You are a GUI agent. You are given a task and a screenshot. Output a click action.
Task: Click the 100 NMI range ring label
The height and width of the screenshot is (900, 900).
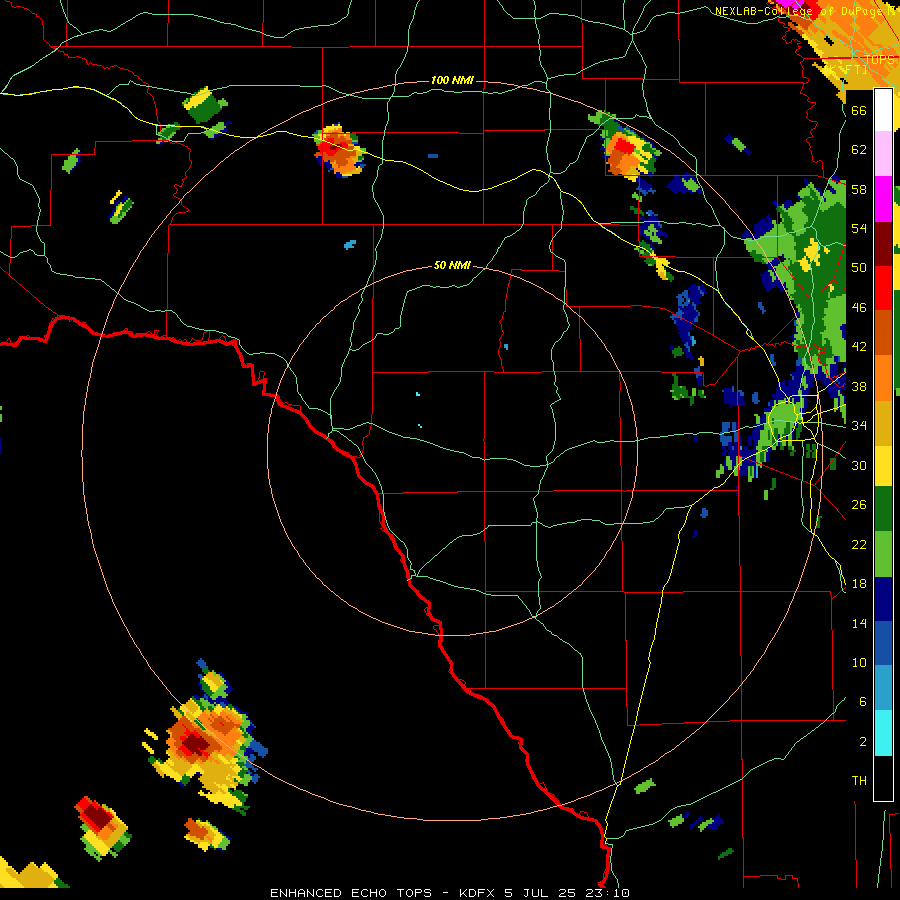click(452, 80)
